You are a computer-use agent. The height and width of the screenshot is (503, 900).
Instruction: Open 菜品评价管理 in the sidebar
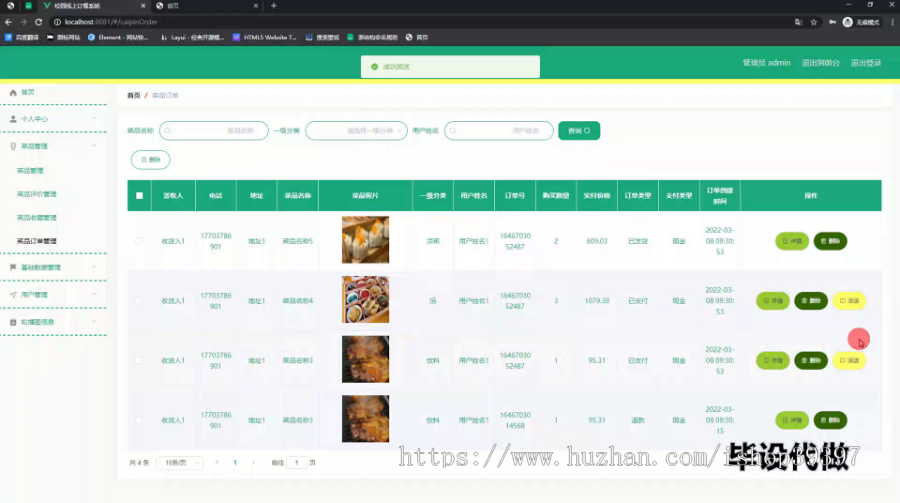tap(37, 194)
